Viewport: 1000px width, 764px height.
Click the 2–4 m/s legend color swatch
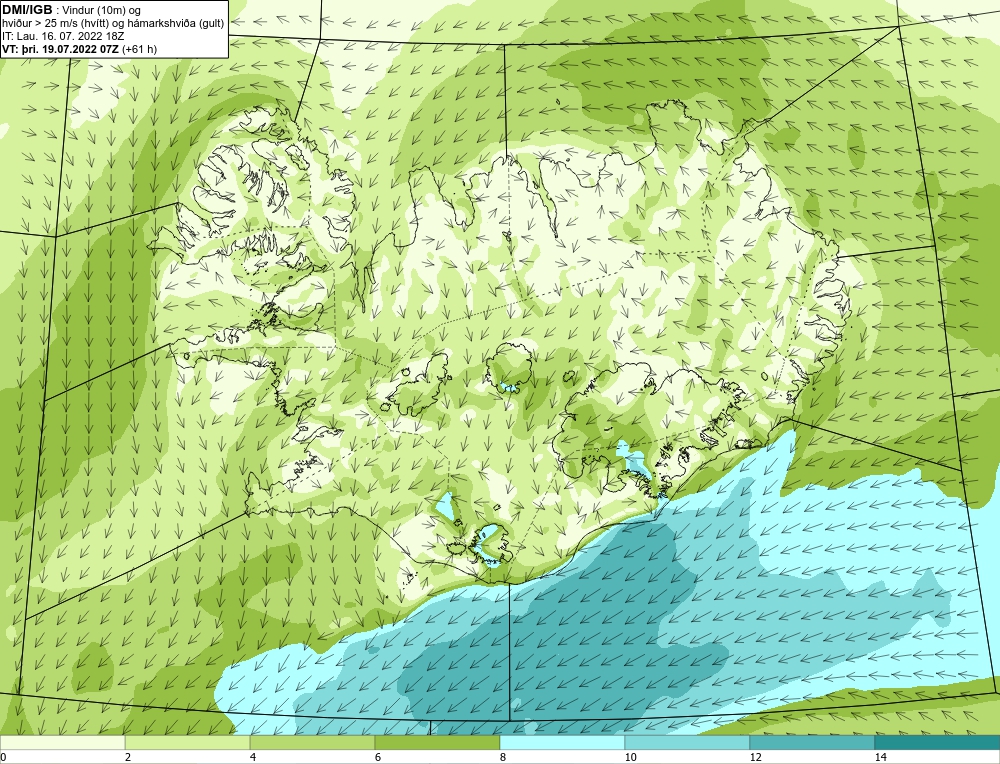(188, 742)
